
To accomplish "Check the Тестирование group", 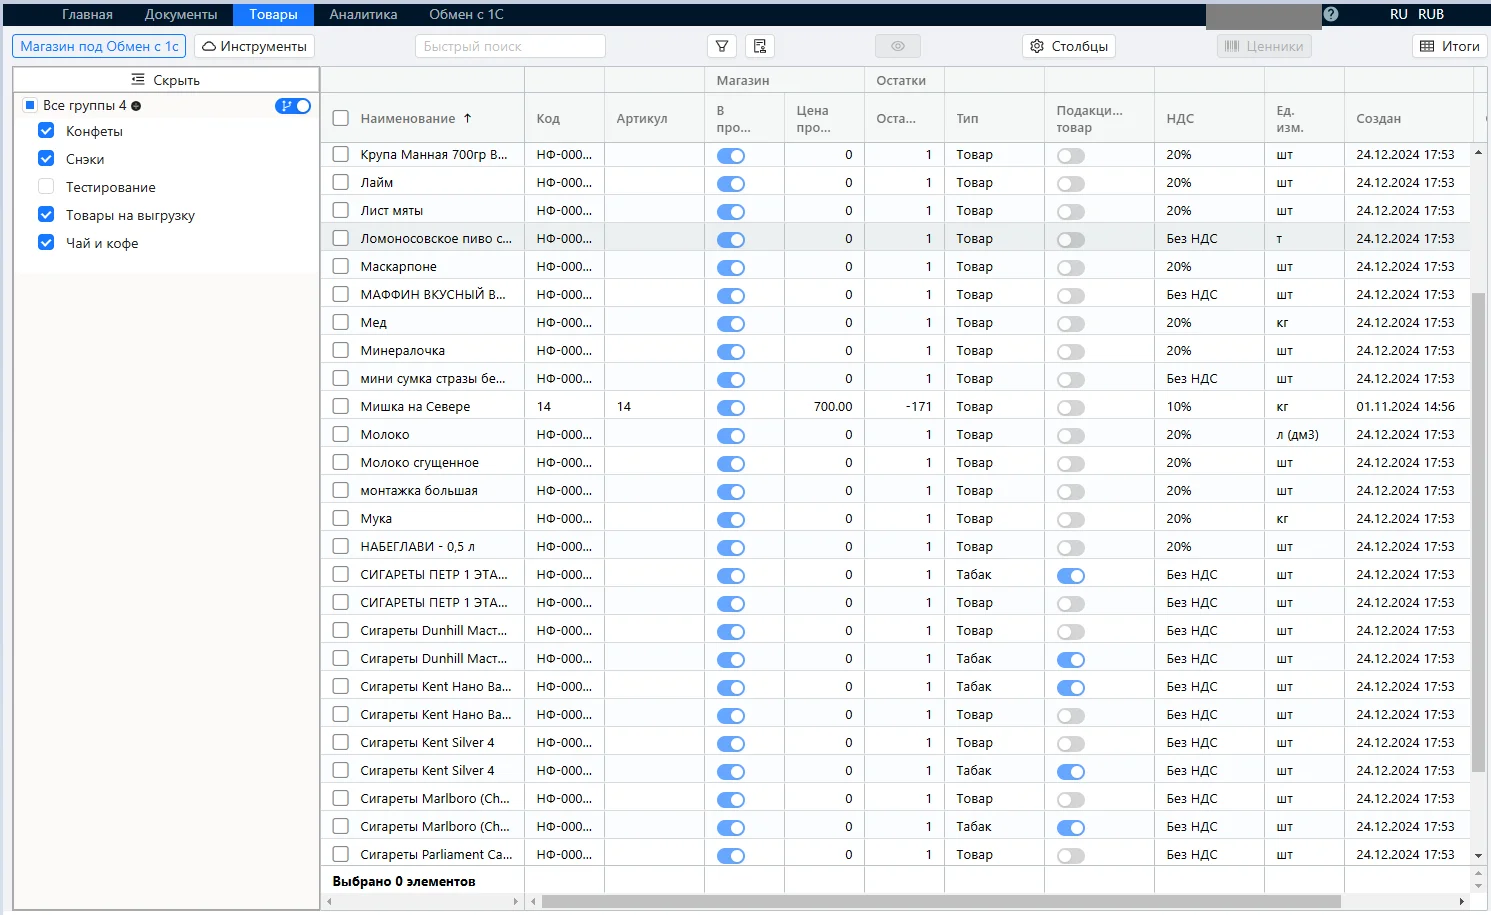I will [46, 187].
